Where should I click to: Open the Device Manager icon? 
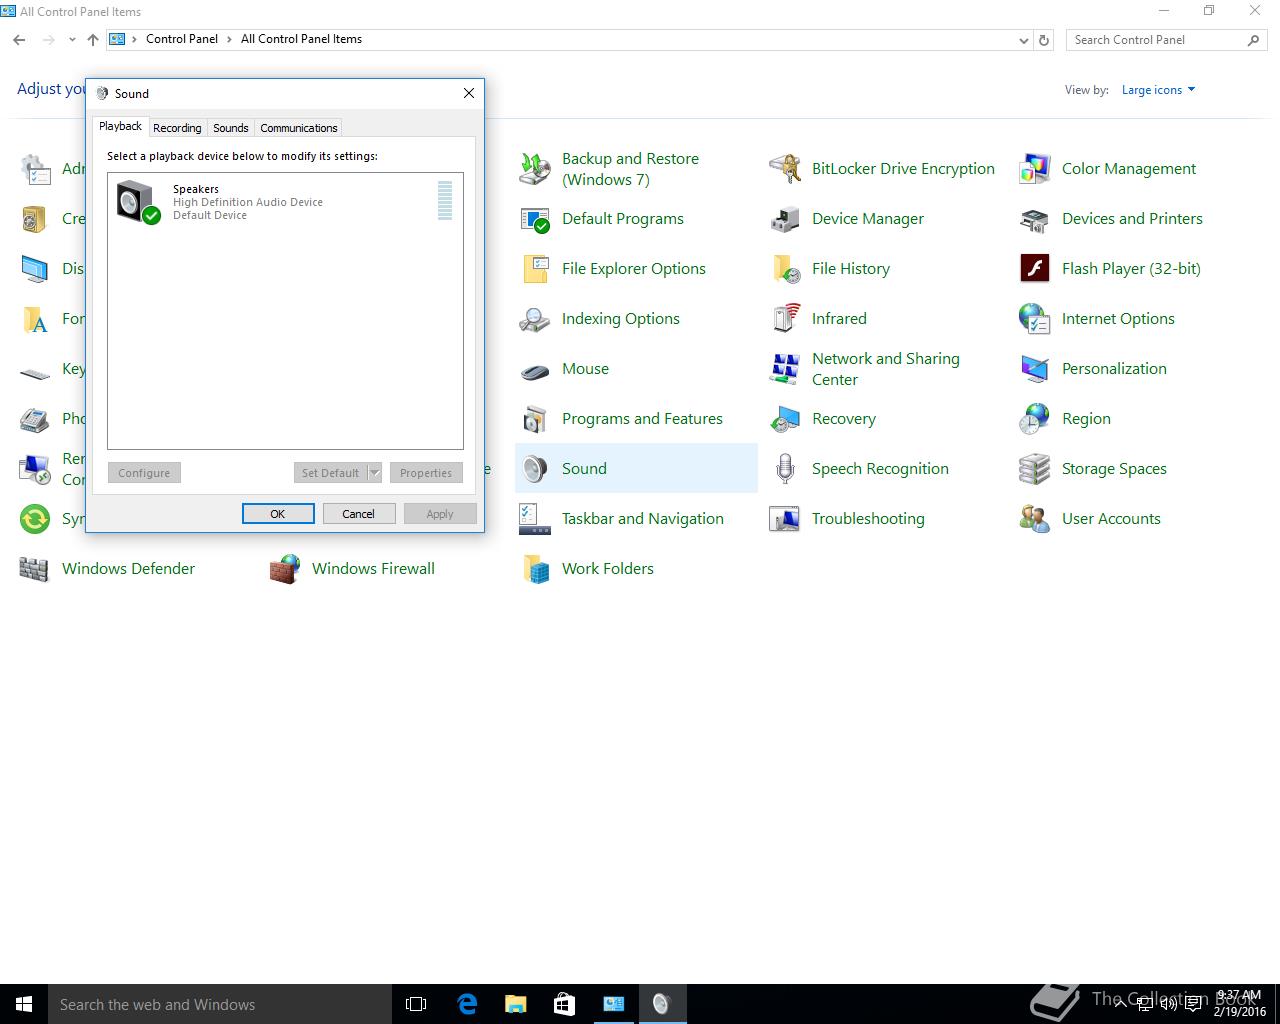[x=785, y=219]
